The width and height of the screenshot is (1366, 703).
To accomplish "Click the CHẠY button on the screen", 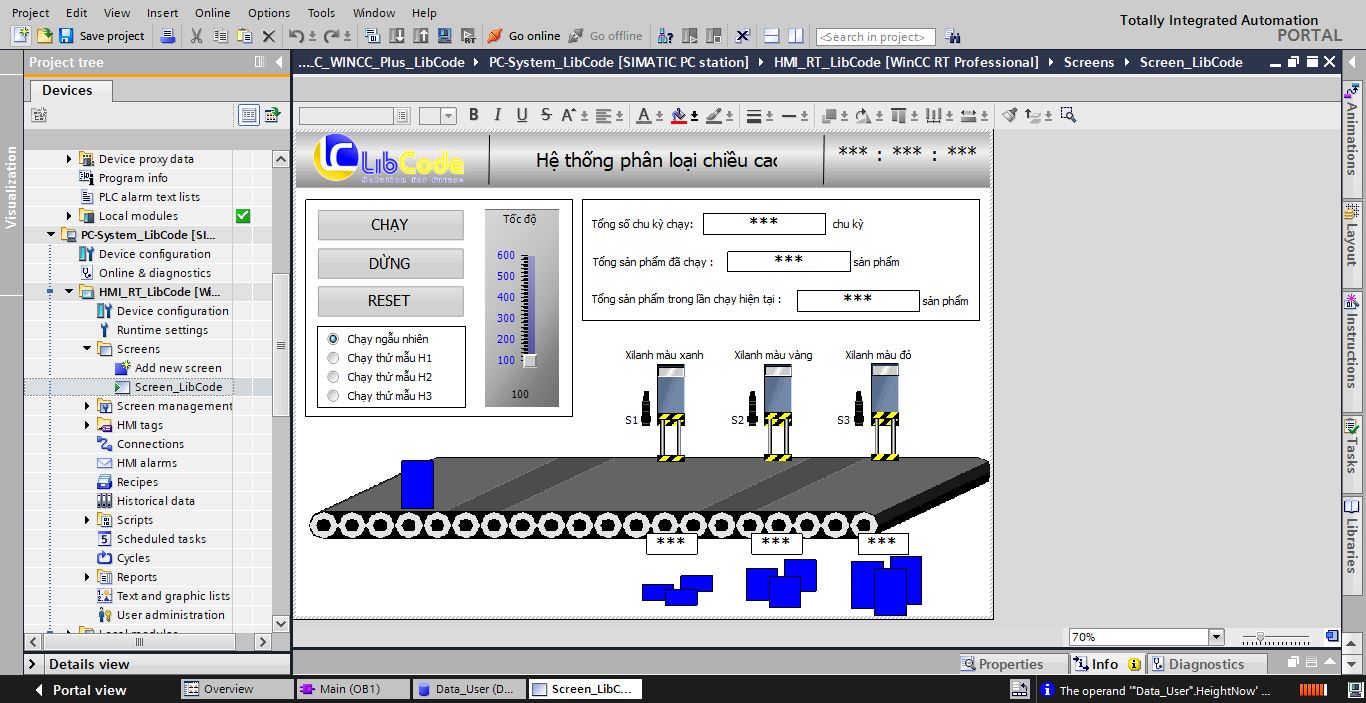I will [x=390, y=225].
